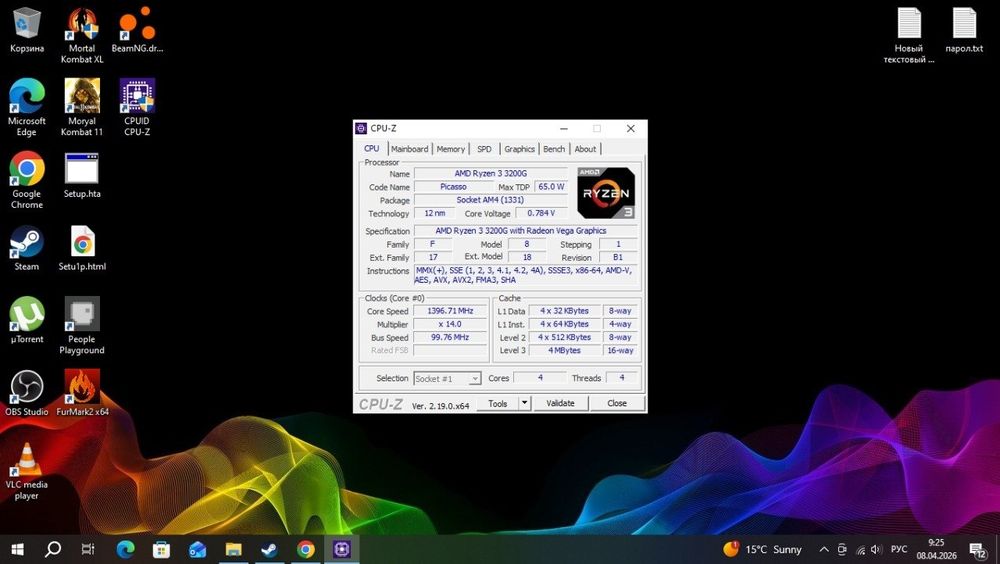Open Microsoft Edge desktop shortcut
The image size is (1000, 564).
[27, 107]
